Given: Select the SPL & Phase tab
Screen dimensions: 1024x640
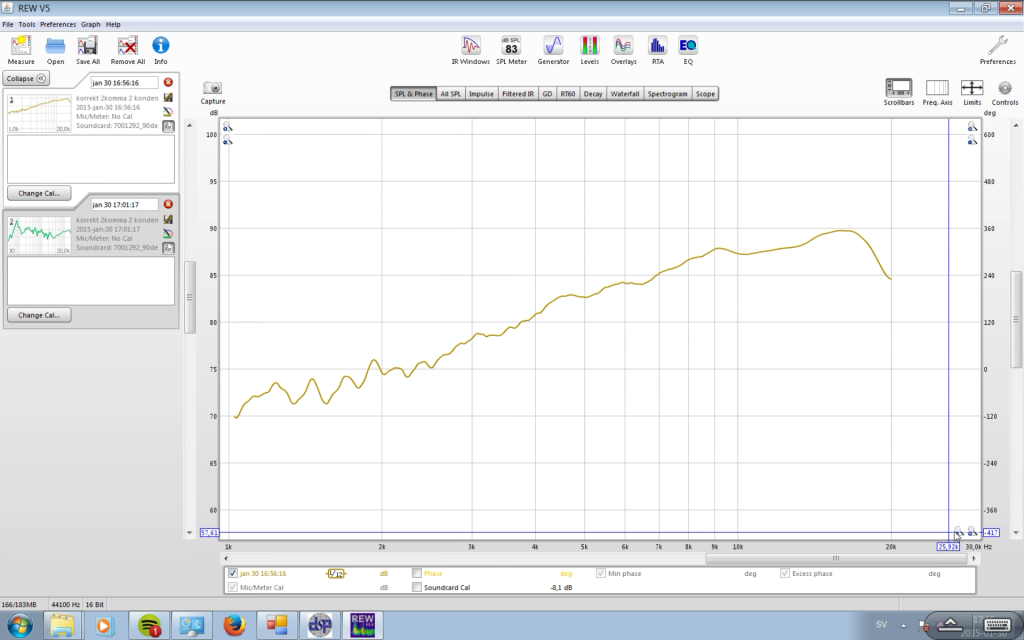Looking at the screenshot, I should coord(413,94).
